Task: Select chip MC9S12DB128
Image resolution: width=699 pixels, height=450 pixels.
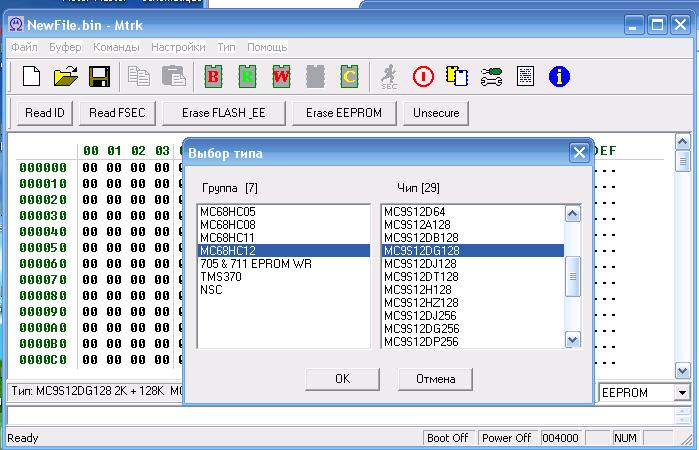Action: click(x=473, y=238)
